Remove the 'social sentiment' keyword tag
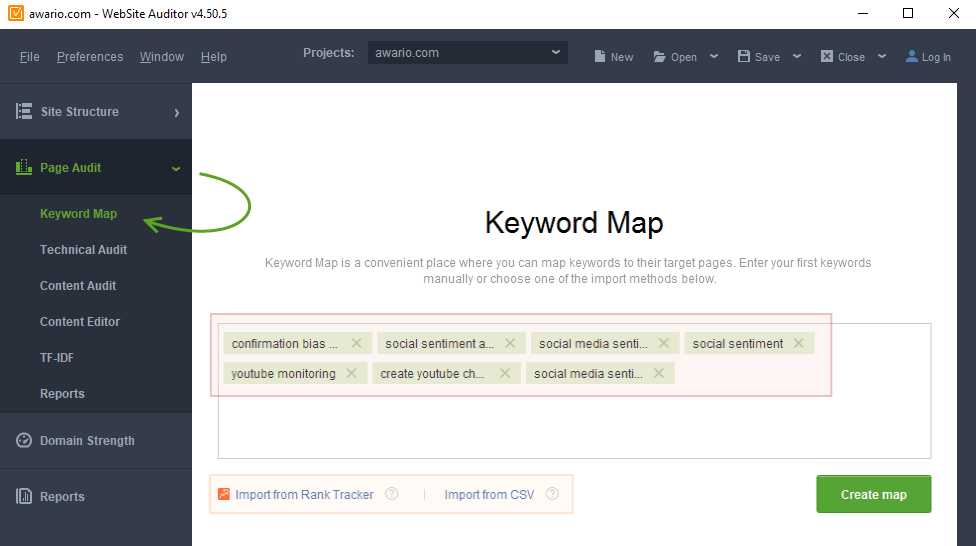976x546 pixels. (799, 343)
